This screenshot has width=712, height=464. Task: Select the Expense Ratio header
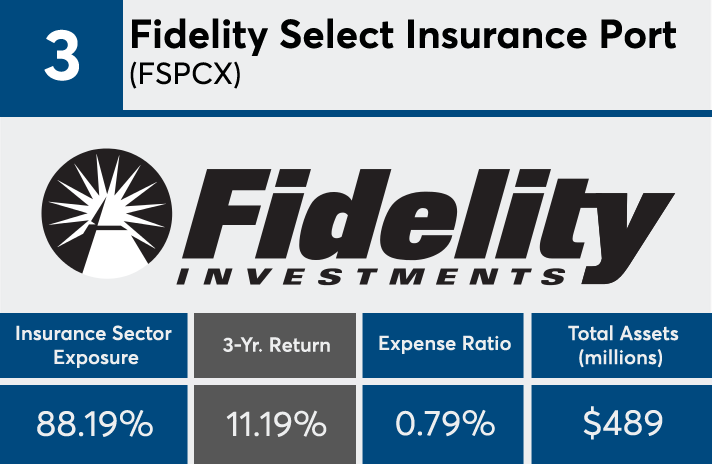click(x=443, y=345)
